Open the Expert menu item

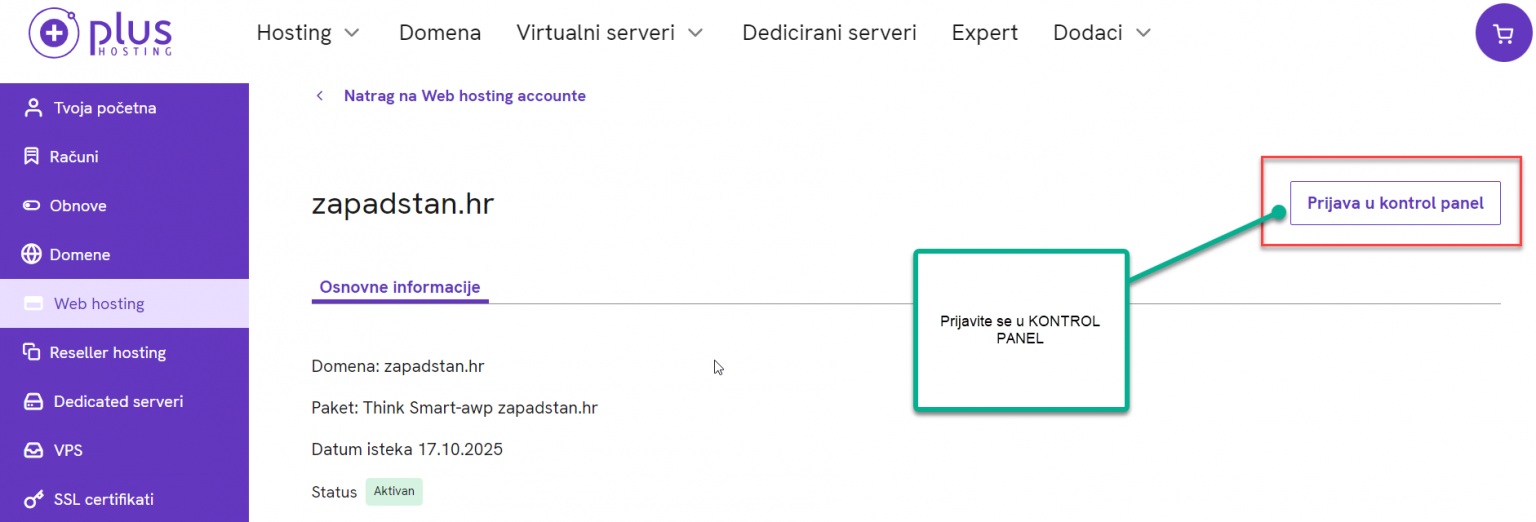click(x=985, y=33)
